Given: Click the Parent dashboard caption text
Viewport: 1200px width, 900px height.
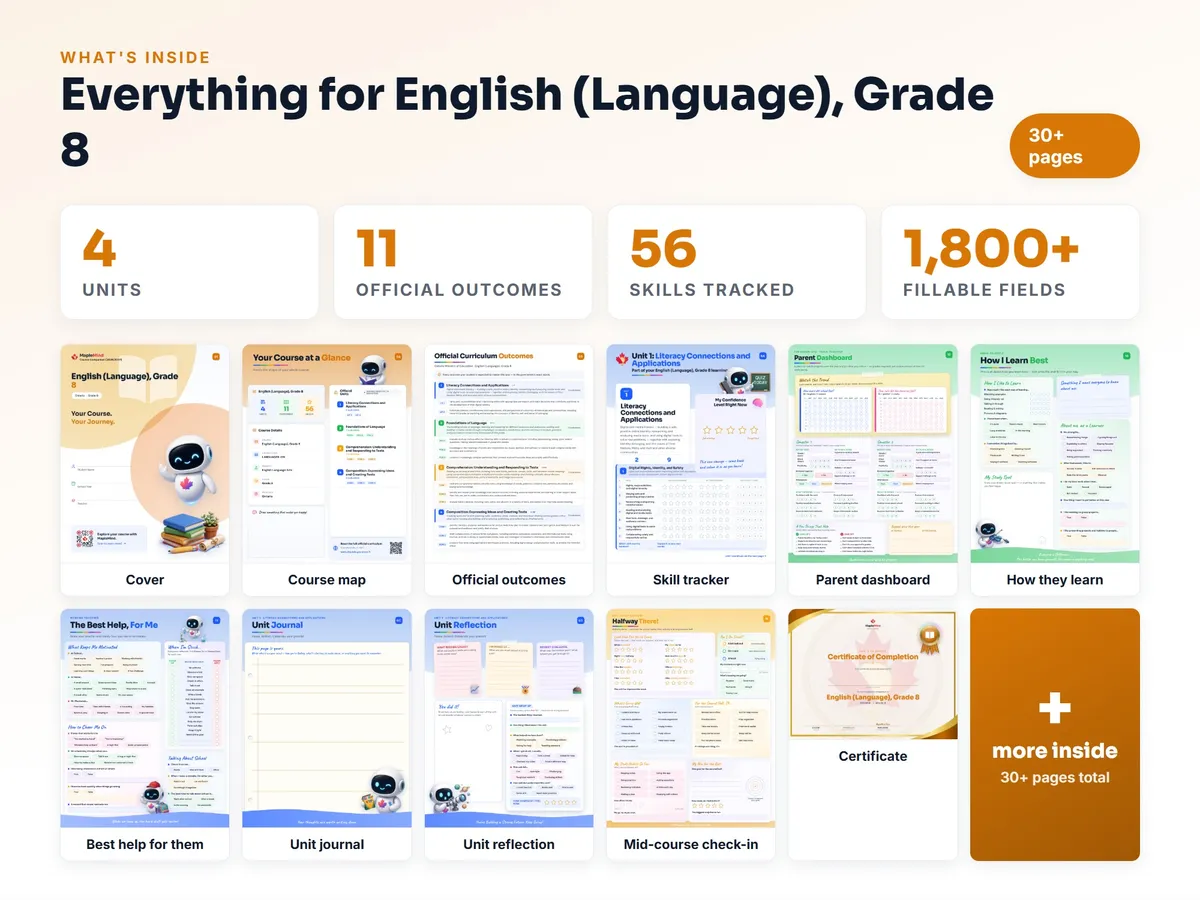Looking at the screenshot, I should coord(873,580).
